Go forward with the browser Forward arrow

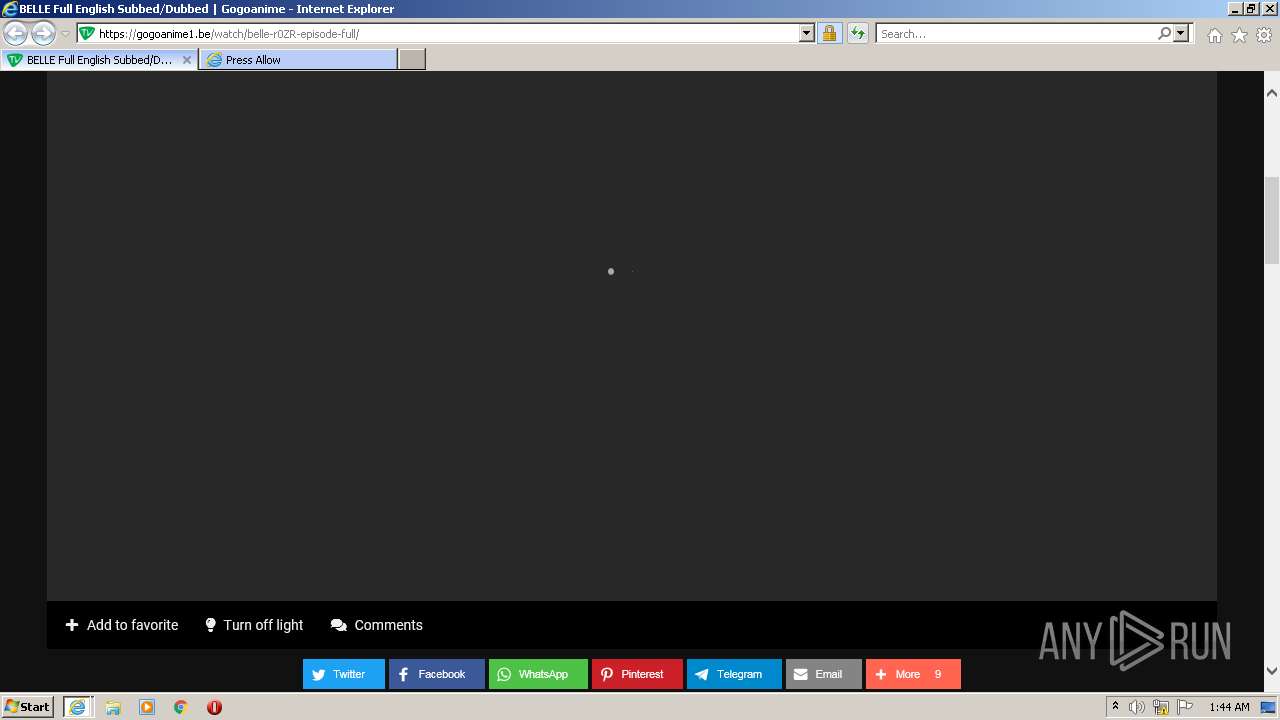(x=43, y=34)
